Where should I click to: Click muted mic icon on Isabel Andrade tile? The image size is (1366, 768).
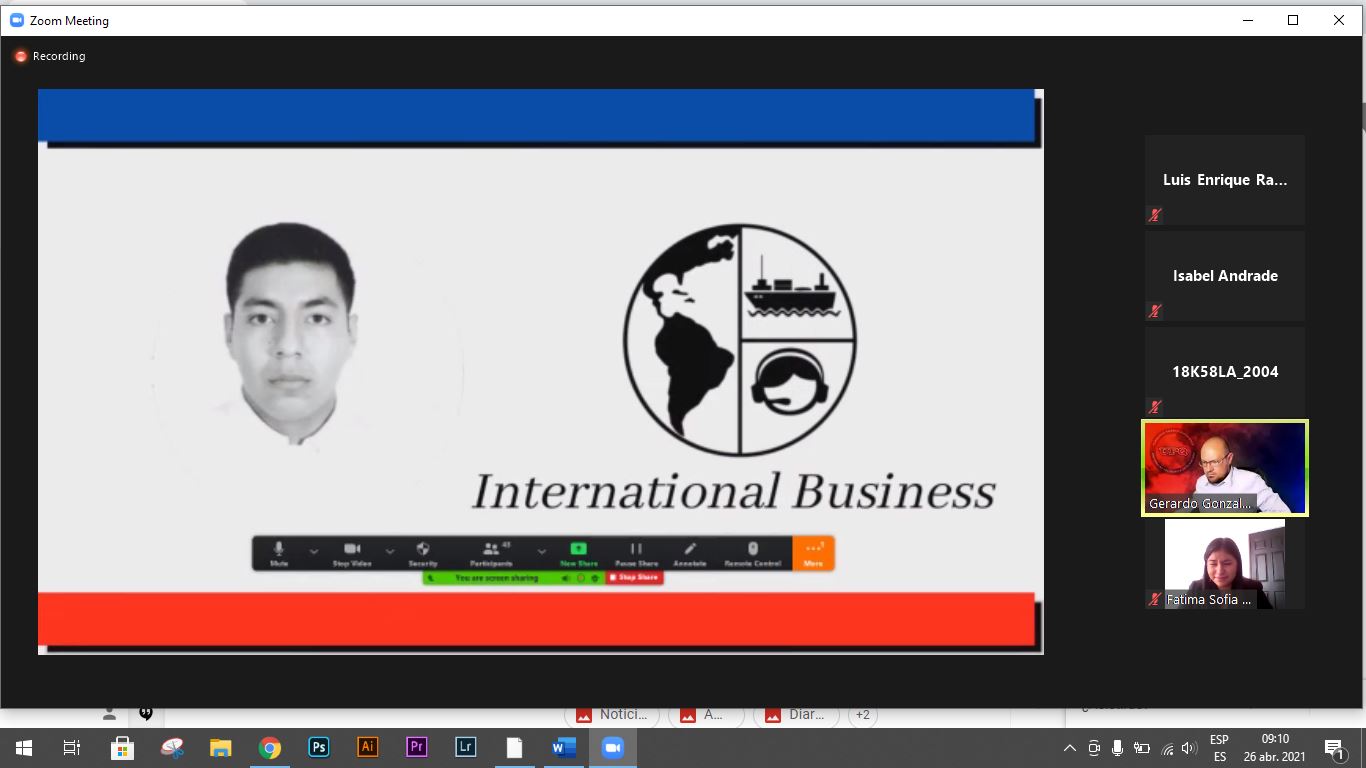1155,311
